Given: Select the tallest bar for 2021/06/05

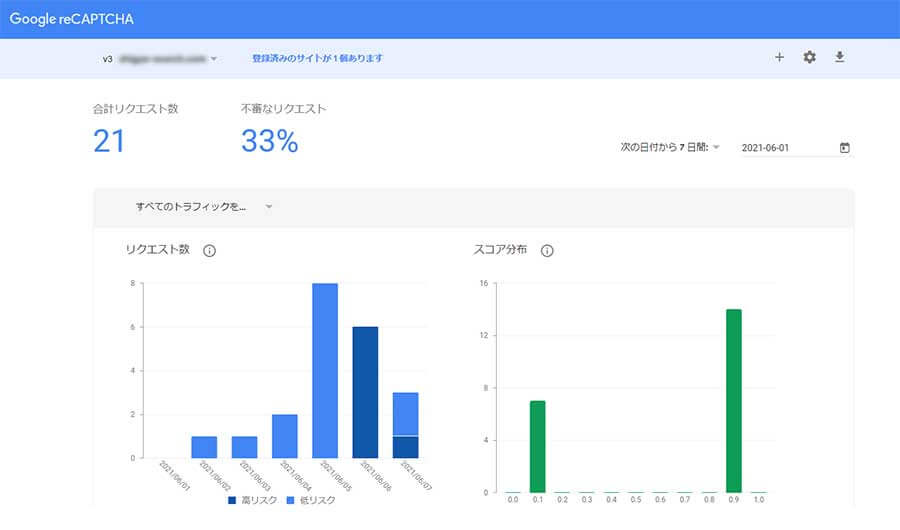Looking at the screenshot, I should click(x=325, y=370).
